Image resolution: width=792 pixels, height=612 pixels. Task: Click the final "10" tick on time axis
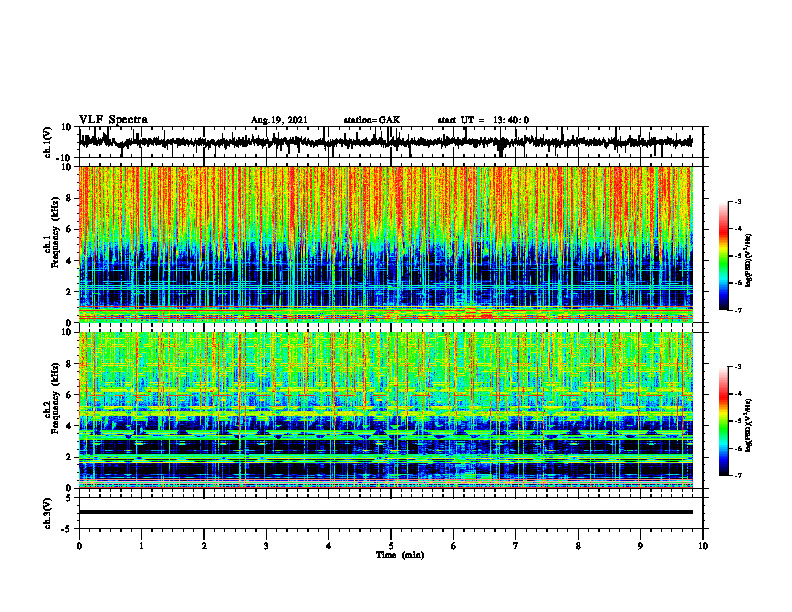click(x=703, y=546)
